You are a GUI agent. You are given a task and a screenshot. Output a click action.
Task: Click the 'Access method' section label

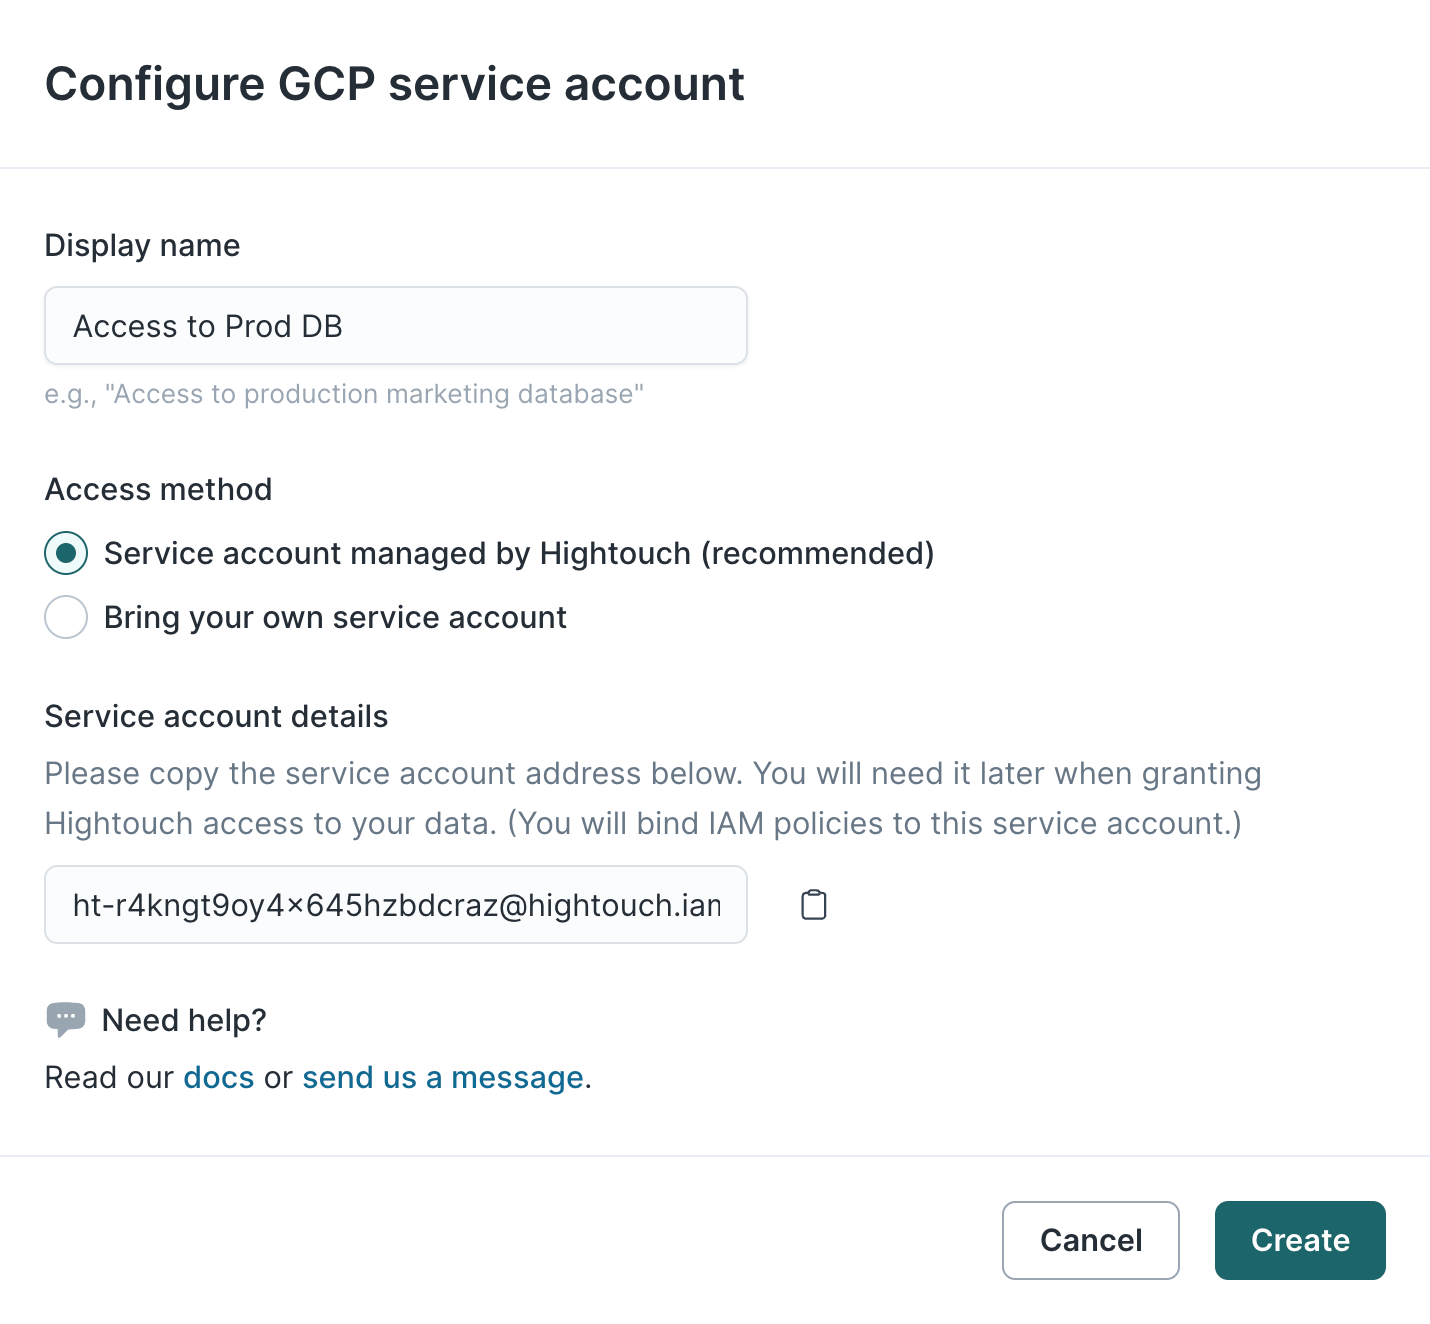[158, 489]
